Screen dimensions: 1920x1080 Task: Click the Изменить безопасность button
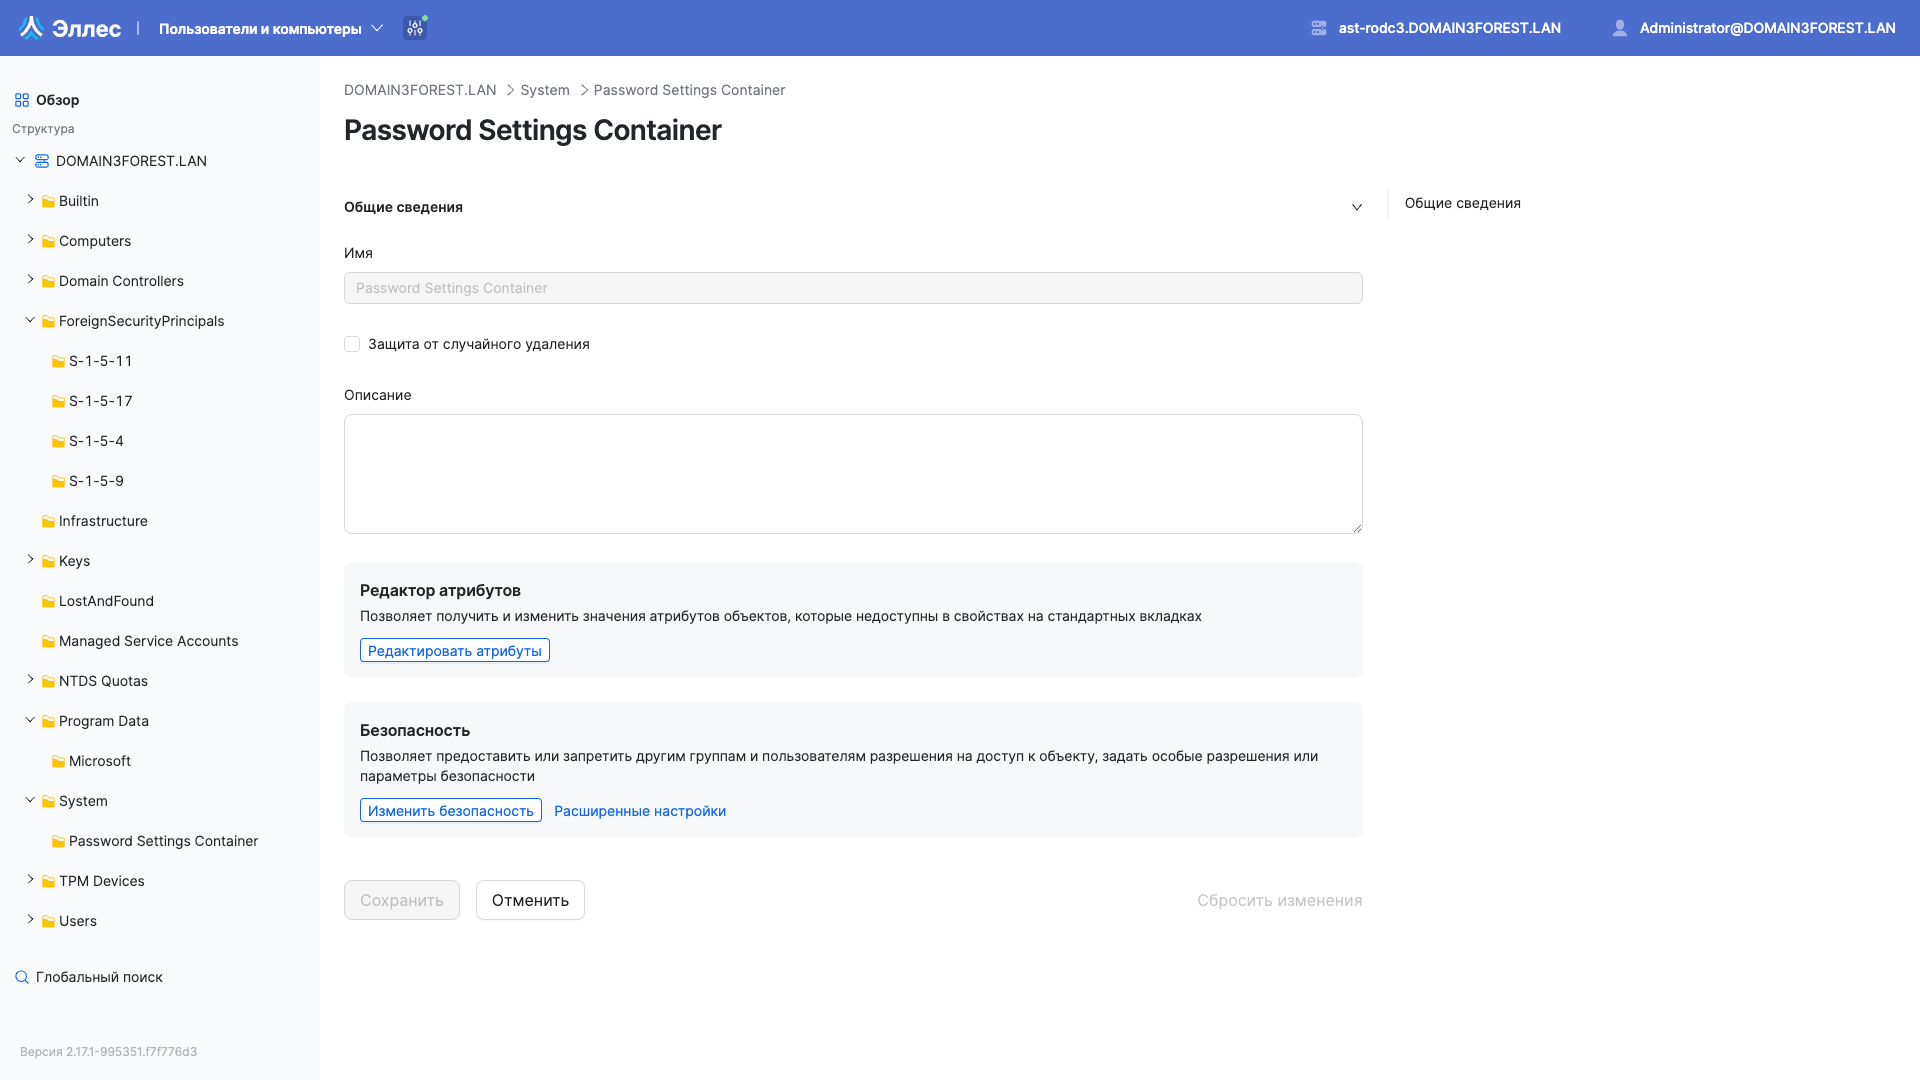tap(450, 811)
